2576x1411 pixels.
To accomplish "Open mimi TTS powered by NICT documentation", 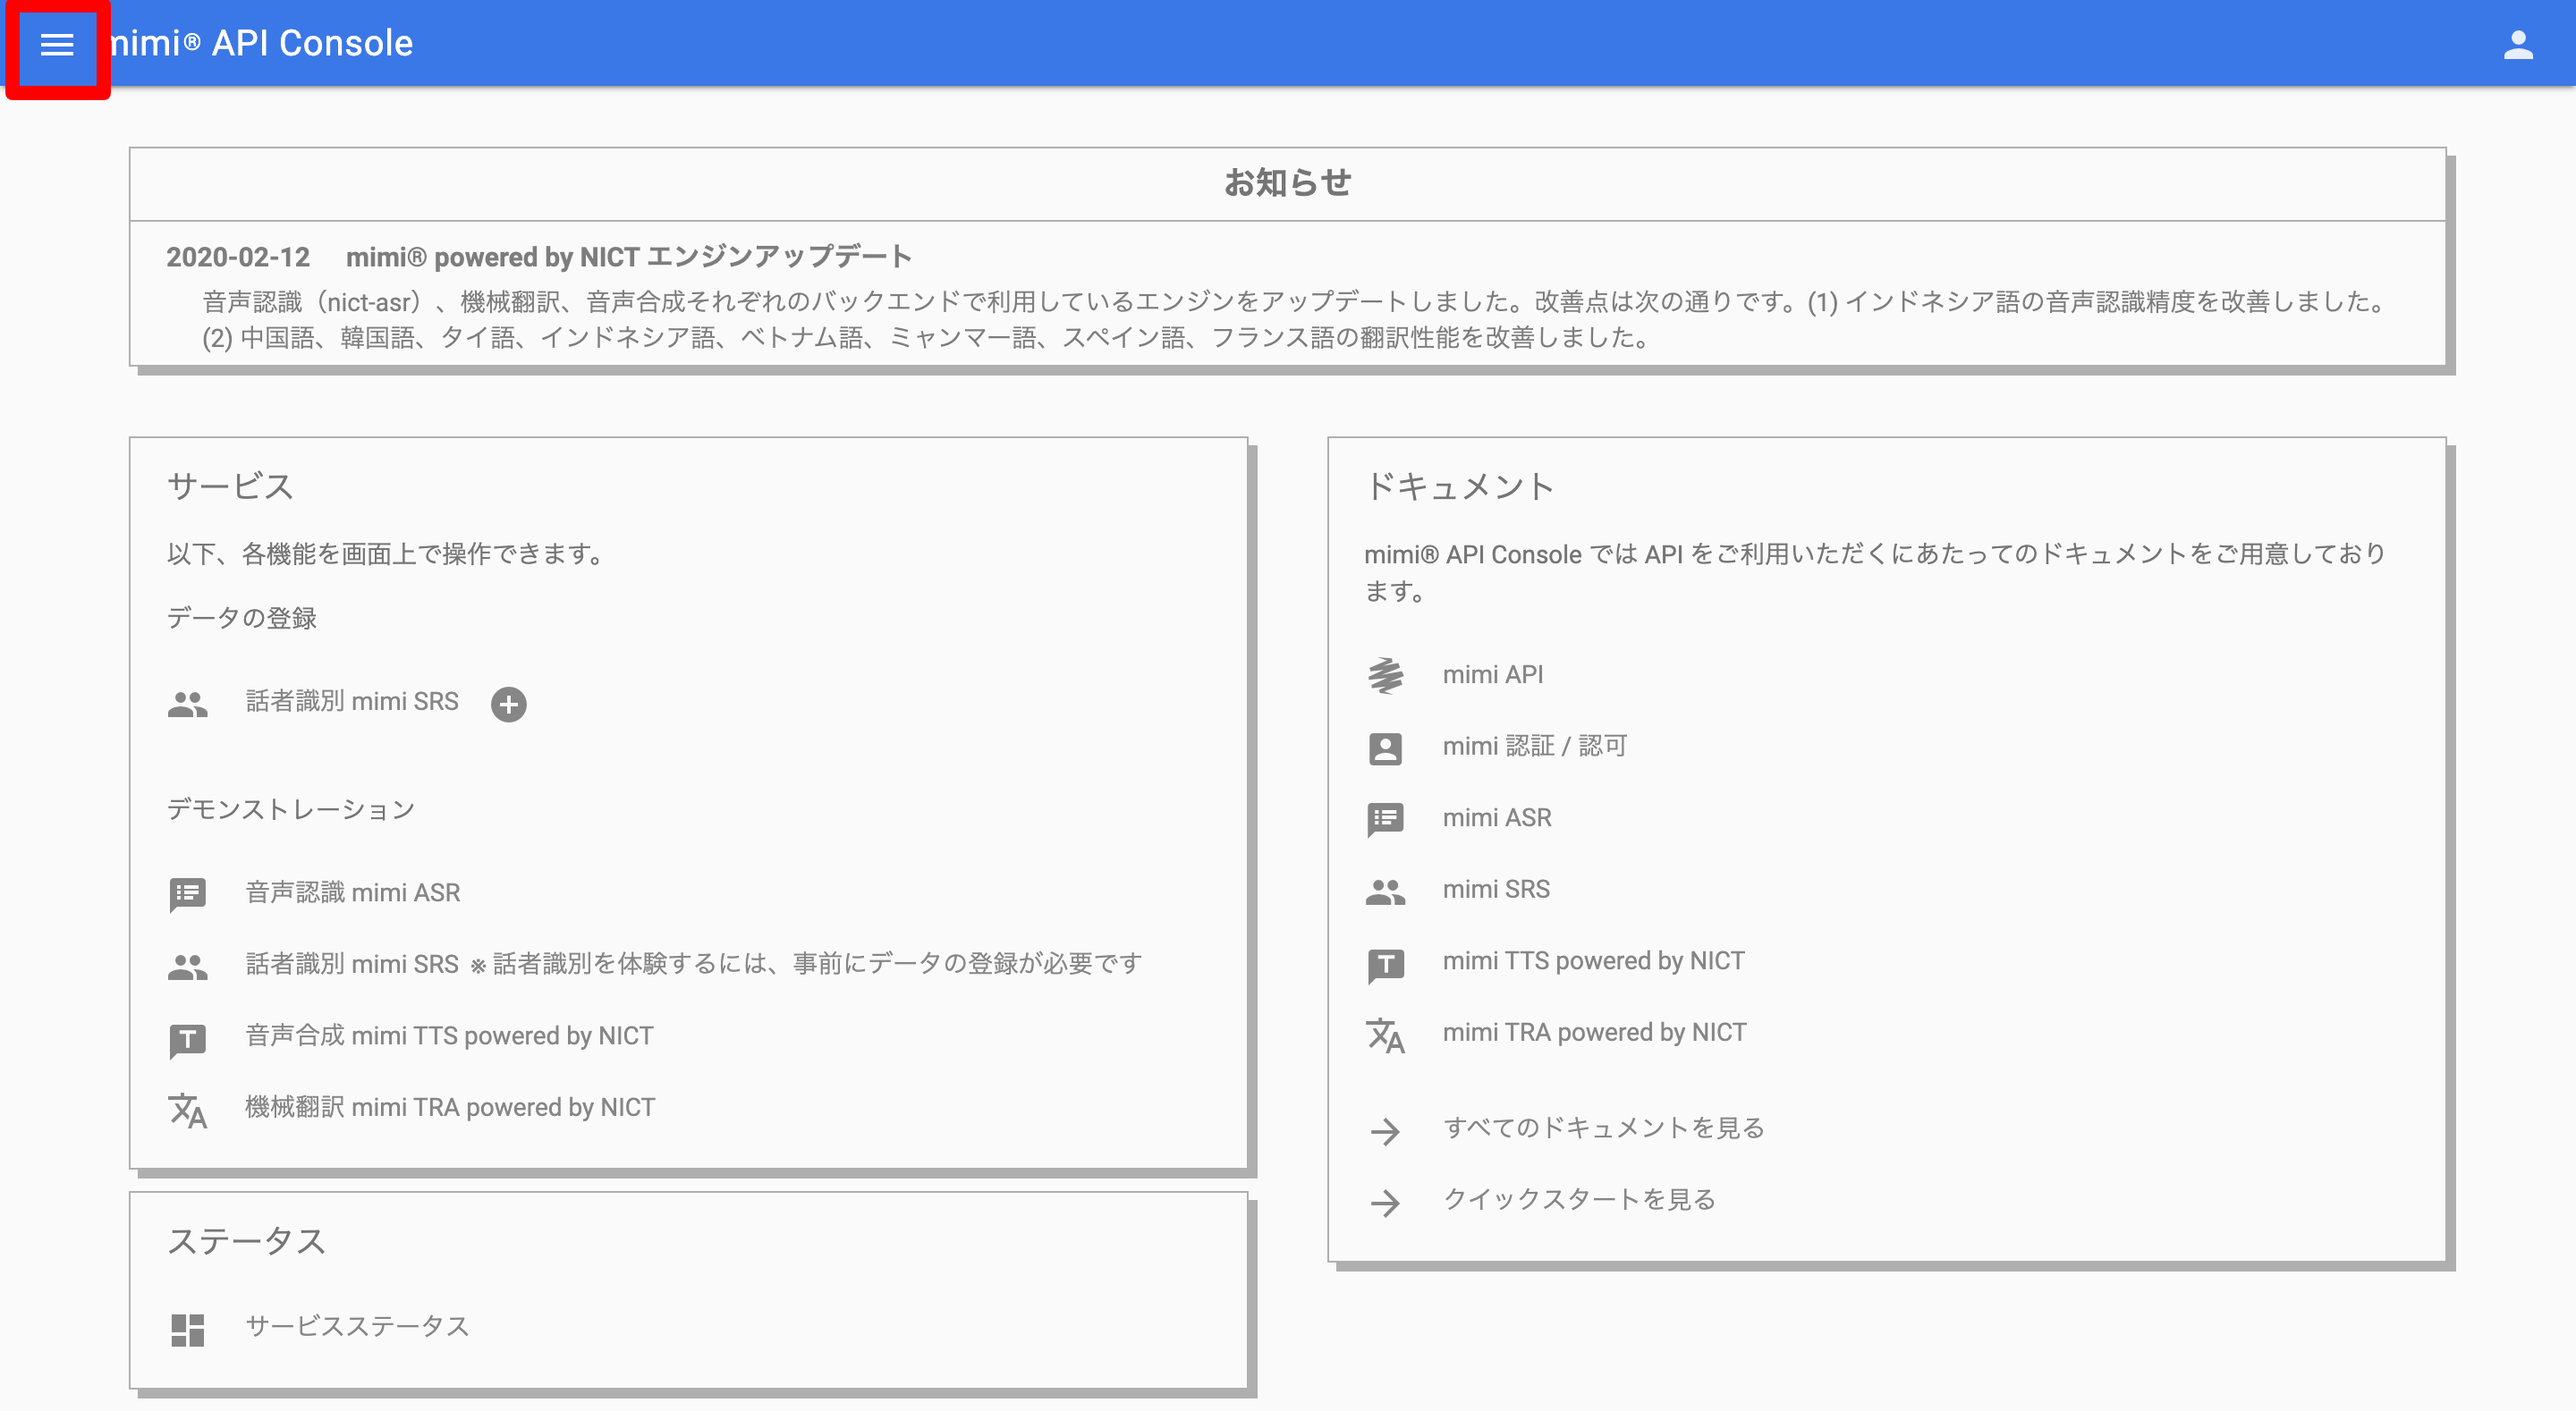I will tap(1593, 961).
